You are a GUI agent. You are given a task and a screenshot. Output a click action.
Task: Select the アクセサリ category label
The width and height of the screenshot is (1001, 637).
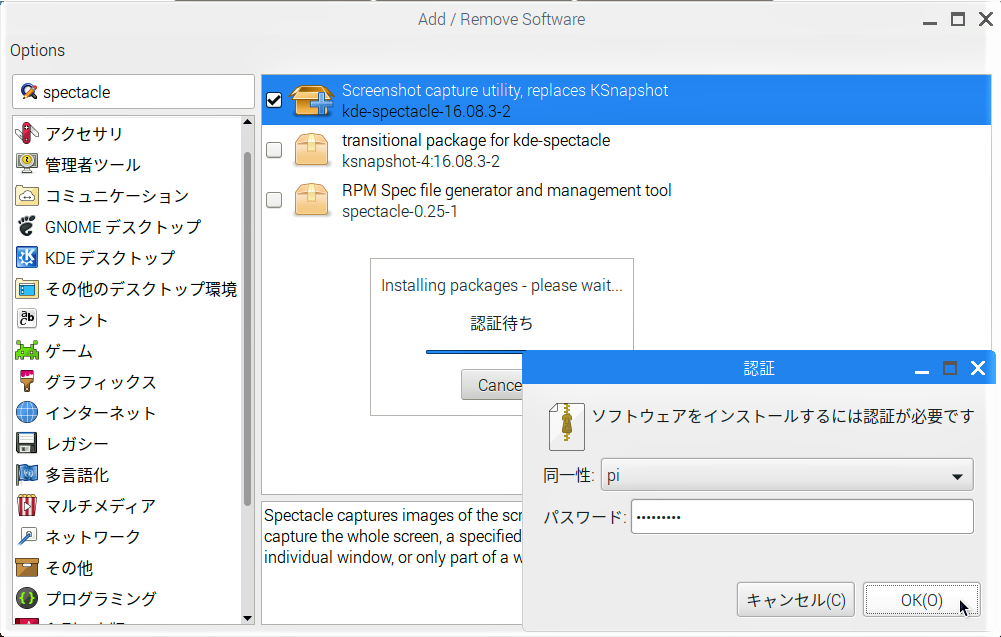(x=84, y=133)
